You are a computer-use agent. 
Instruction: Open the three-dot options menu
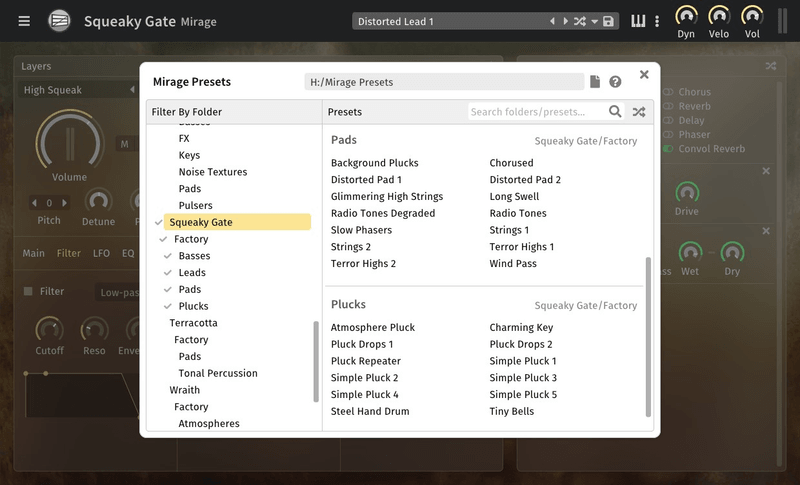657,21
